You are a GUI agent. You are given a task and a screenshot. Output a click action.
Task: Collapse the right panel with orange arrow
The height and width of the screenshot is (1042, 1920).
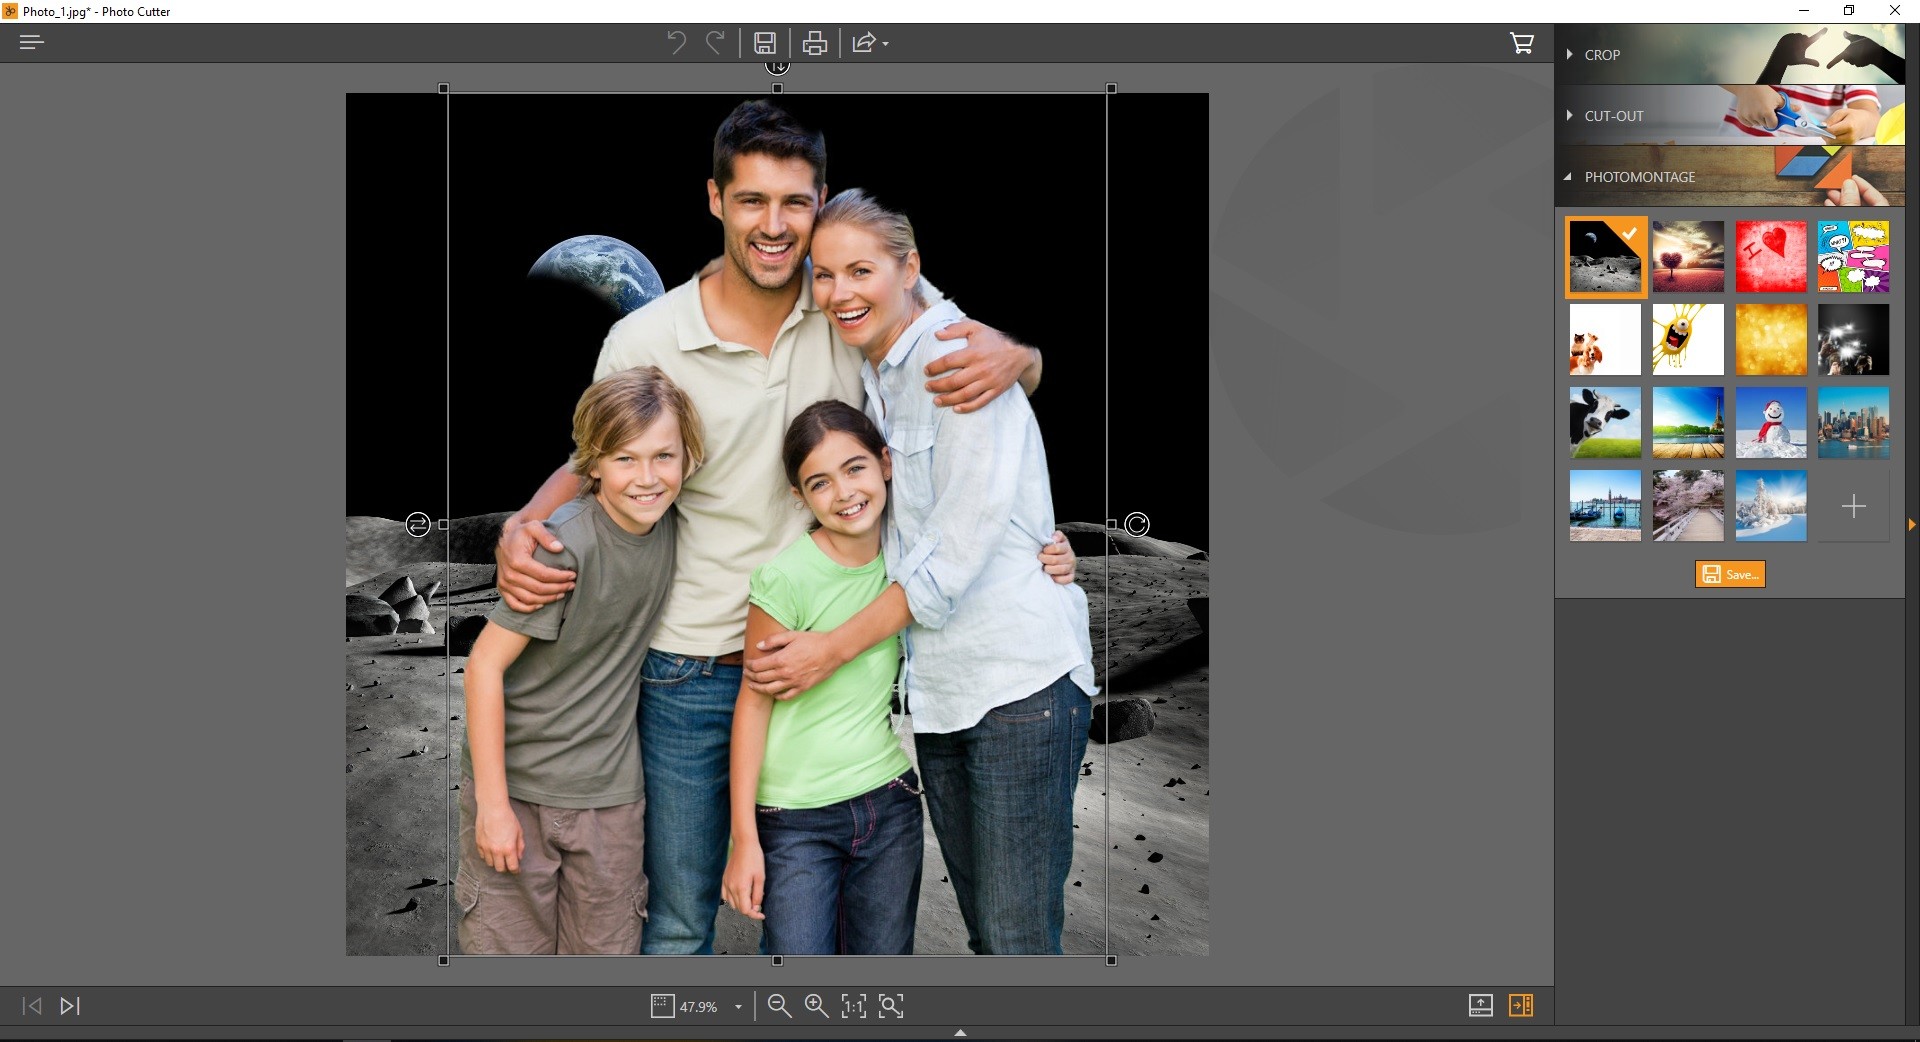[1912, 524]
